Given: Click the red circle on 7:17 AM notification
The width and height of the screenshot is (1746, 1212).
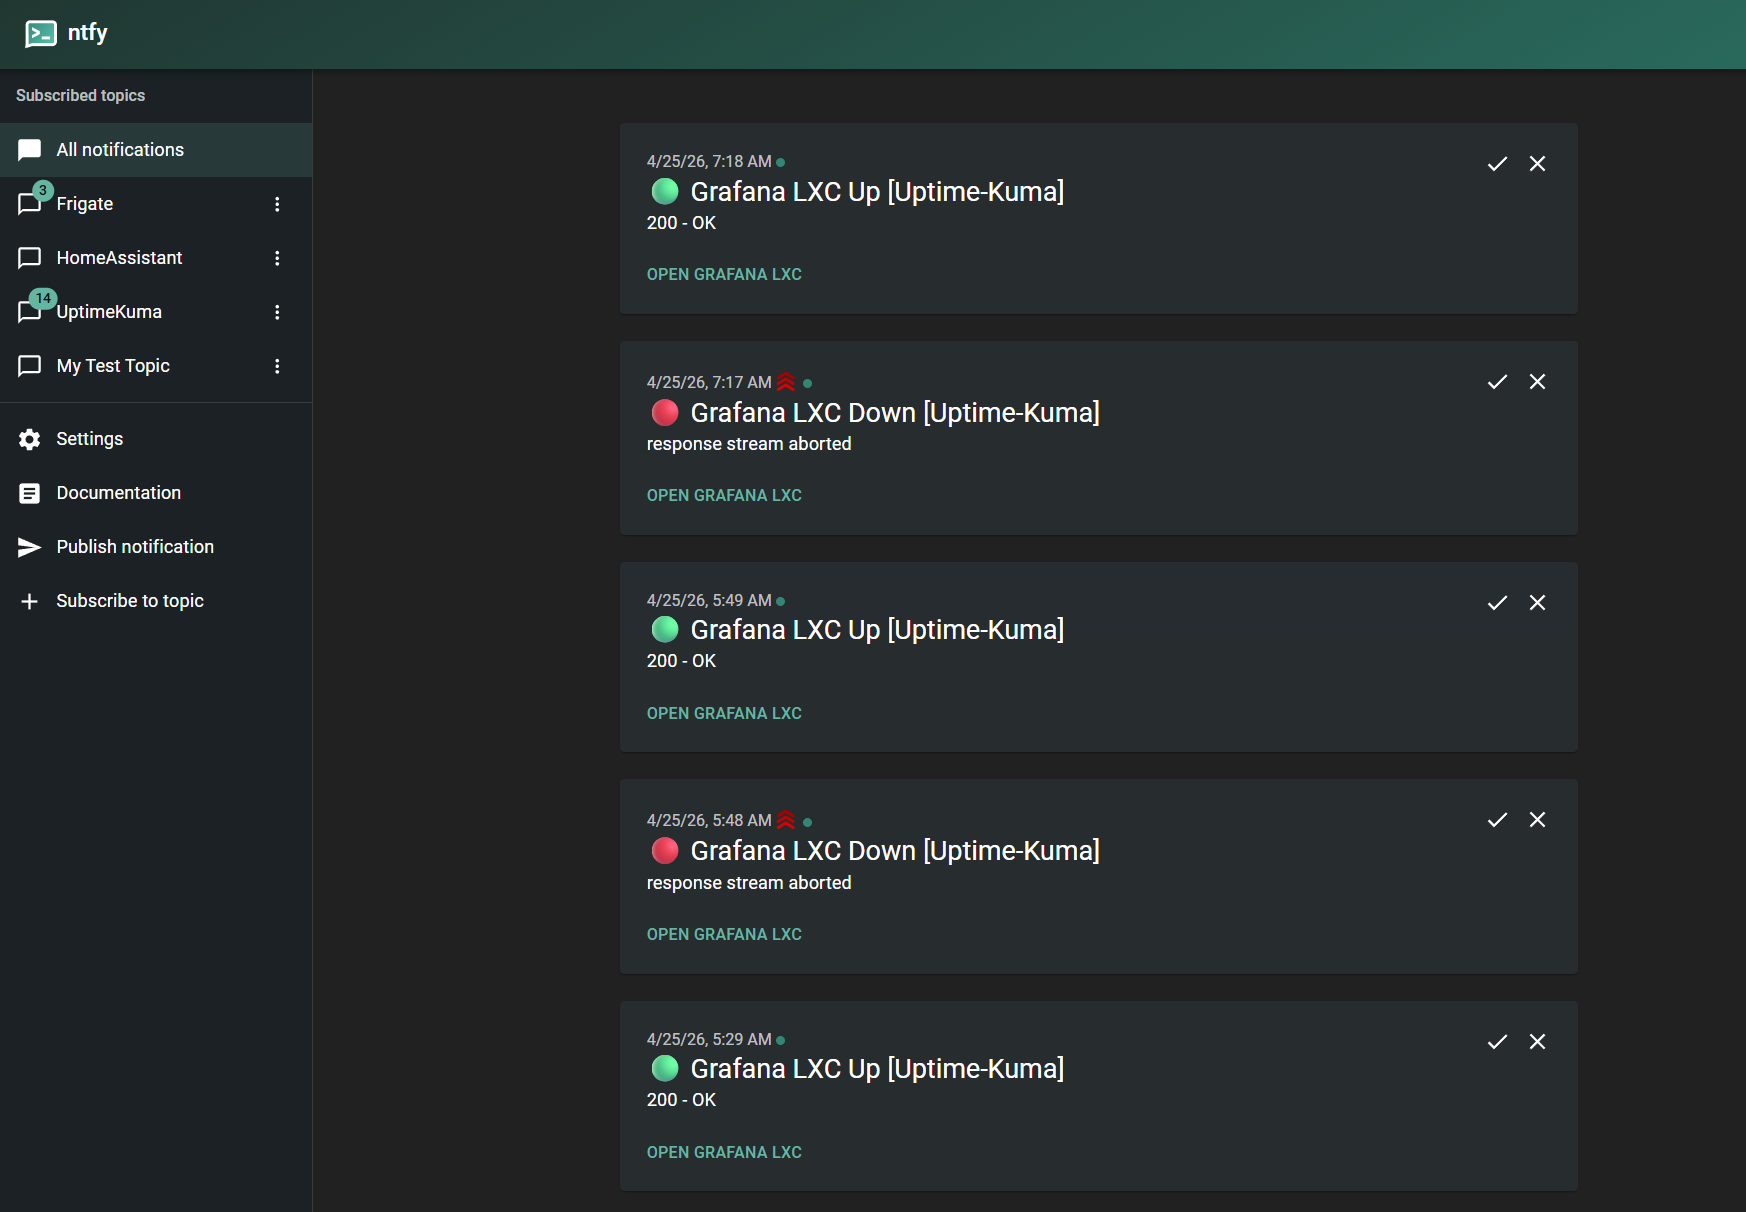Looking at the screenshot, I should click(665, 412).
